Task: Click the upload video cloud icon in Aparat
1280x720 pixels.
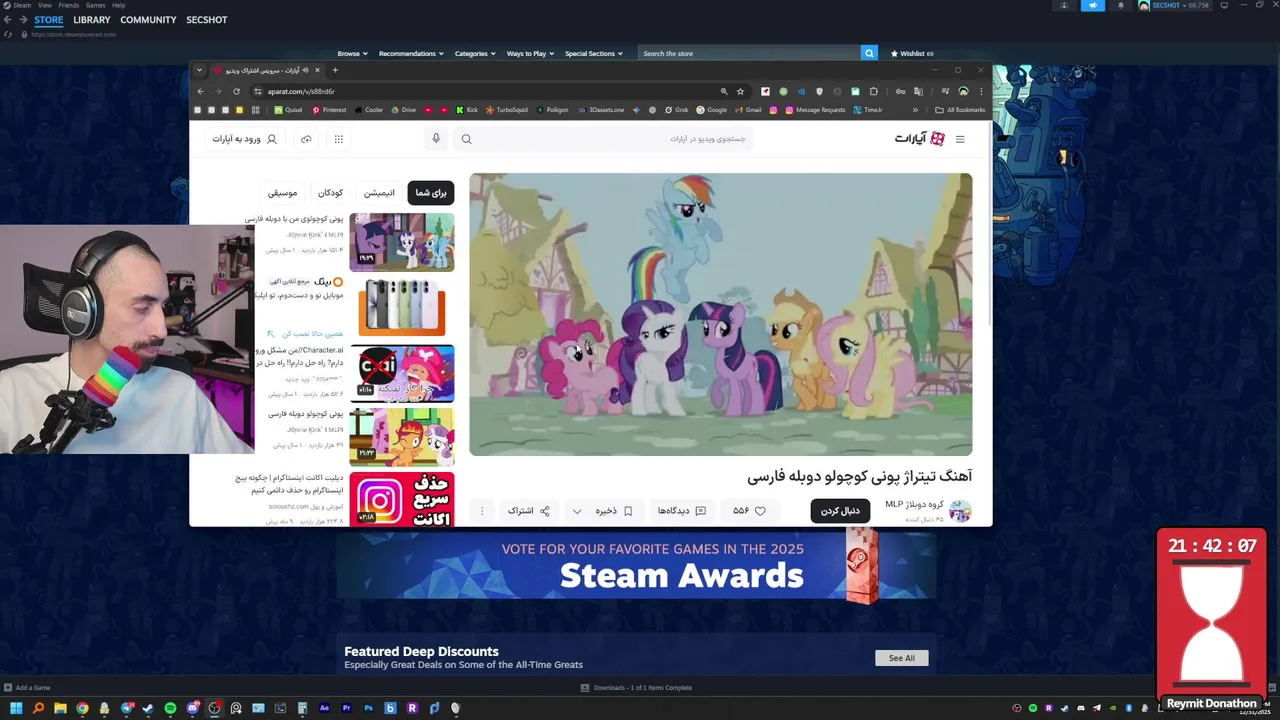Action: point(306,139)
